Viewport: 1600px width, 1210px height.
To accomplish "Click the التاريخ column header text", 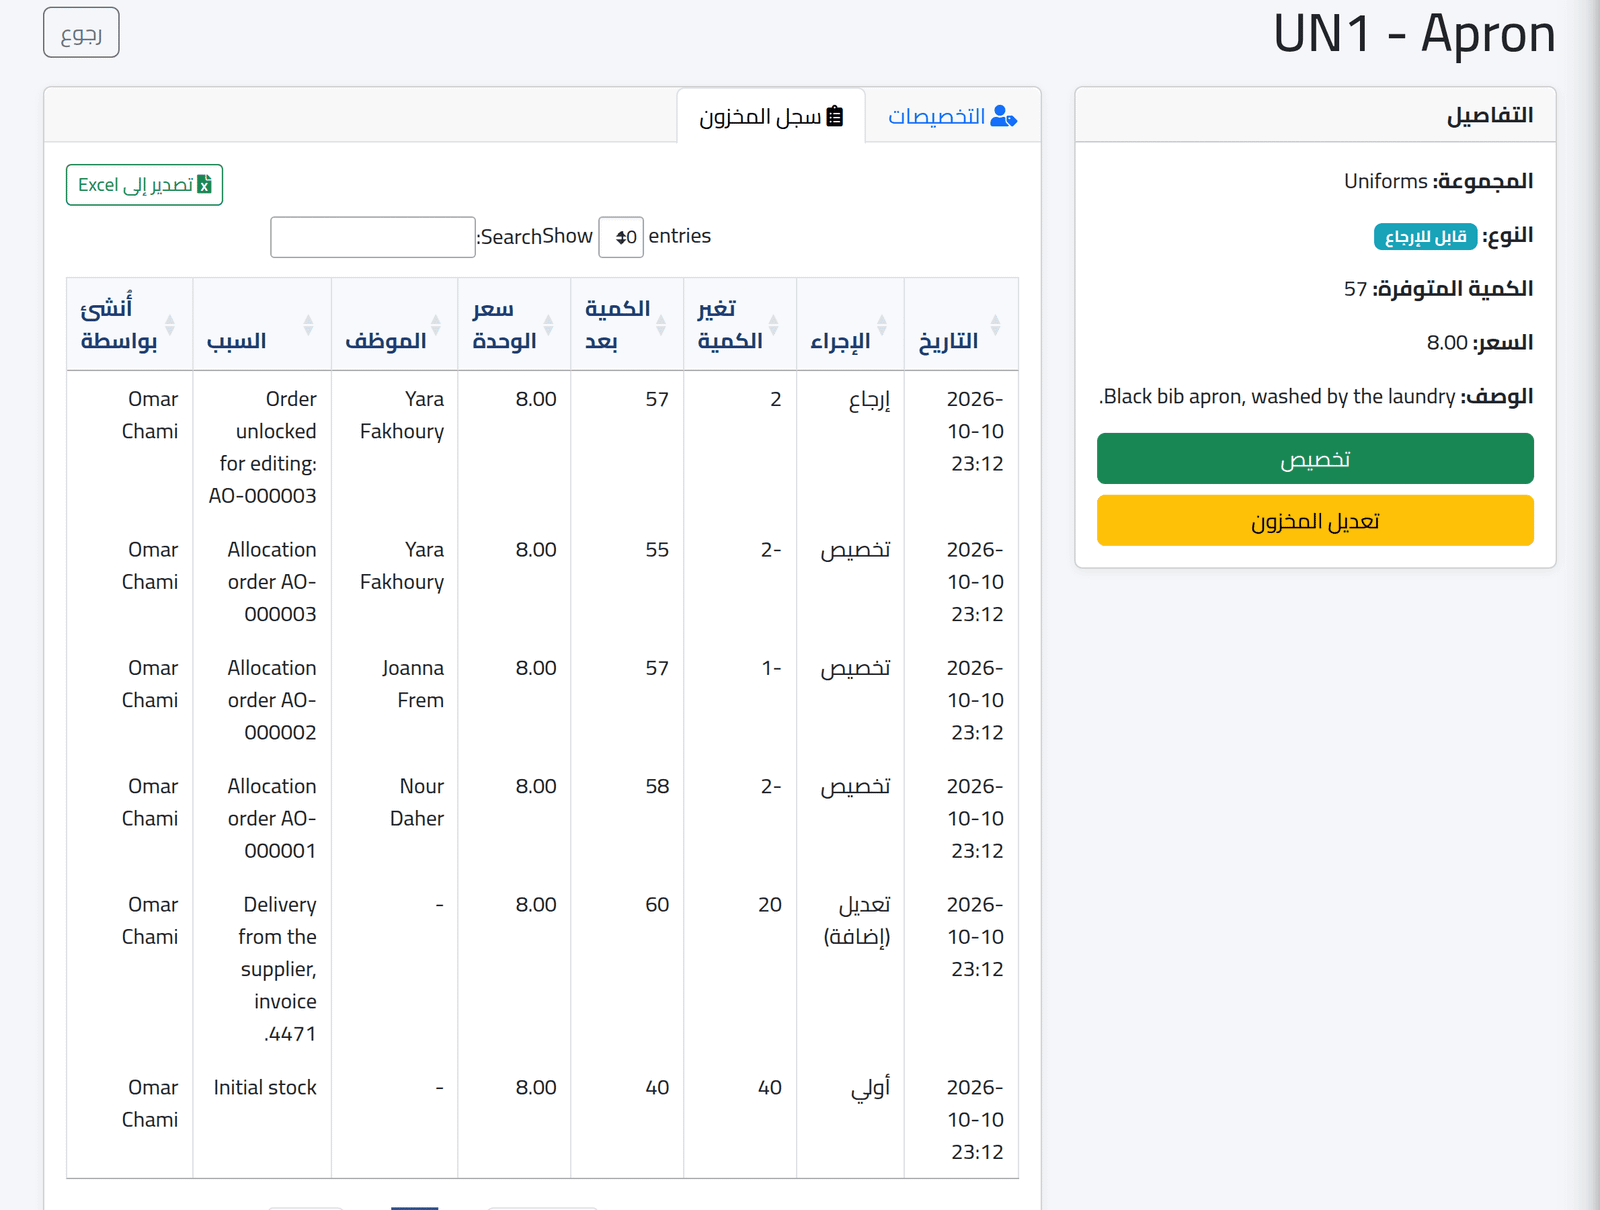I will pyautogui.click(x=948, y=341).
